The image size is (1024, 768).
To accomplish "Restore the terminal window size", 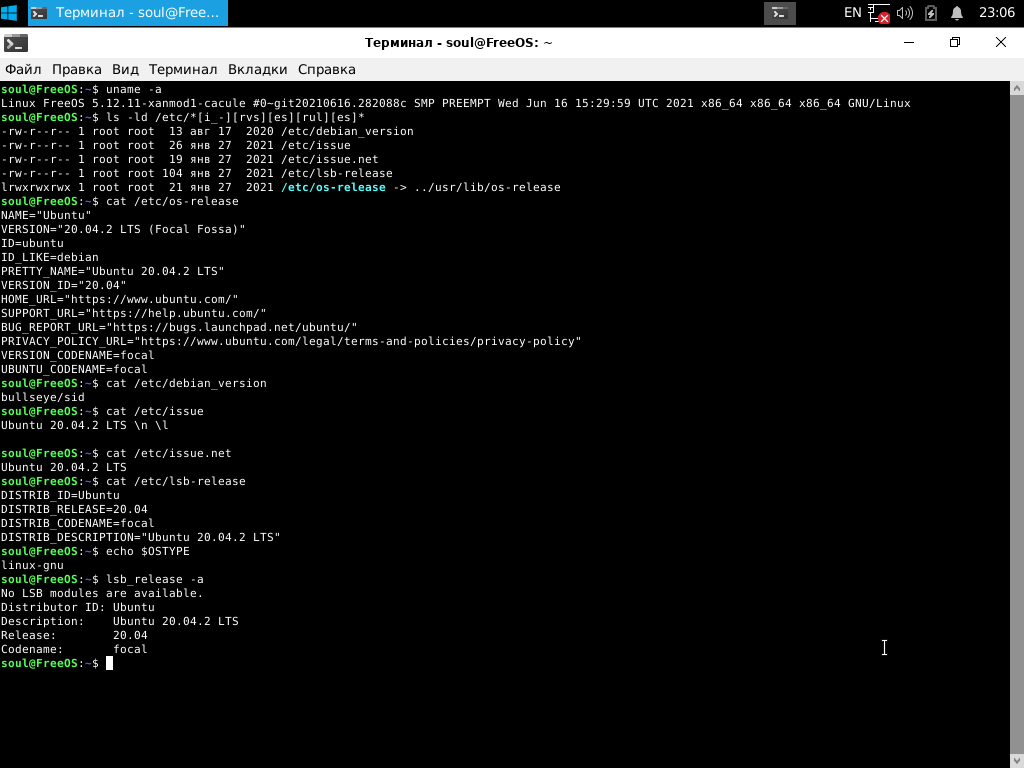I will 955,42.
